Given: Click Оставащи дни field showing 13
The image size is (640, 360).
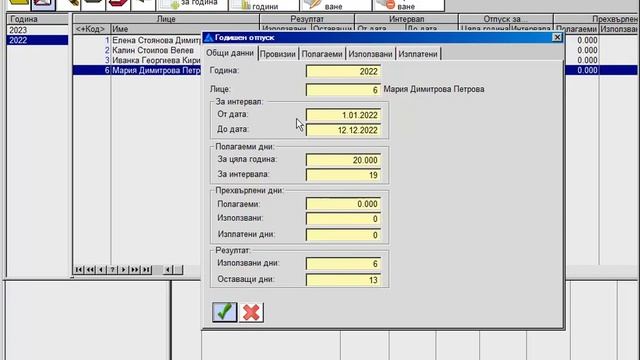Looking at the screenshot, I should [x=343, y=280].
